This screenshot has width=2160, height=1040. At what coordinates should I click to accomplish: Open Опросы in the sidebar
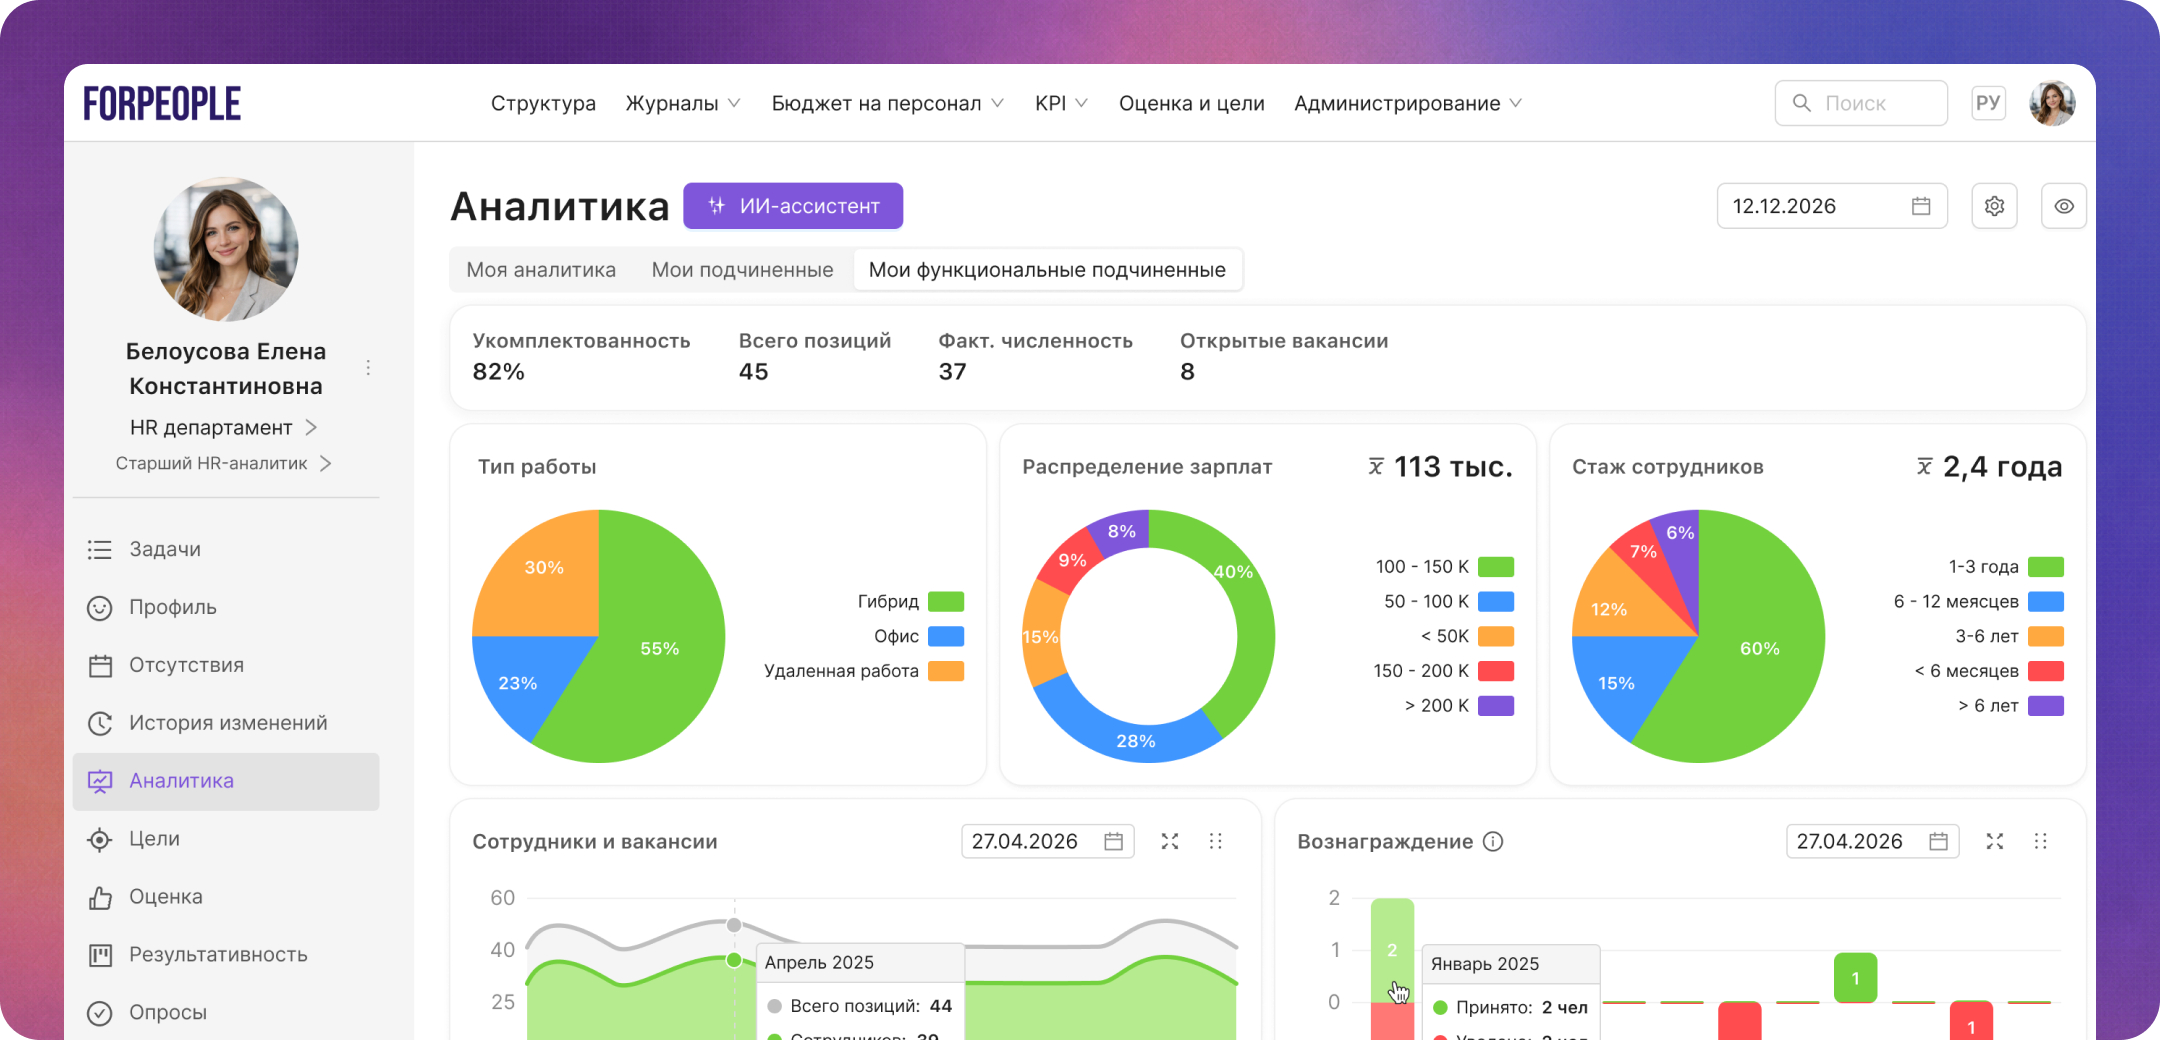(x=226, y=1012)
